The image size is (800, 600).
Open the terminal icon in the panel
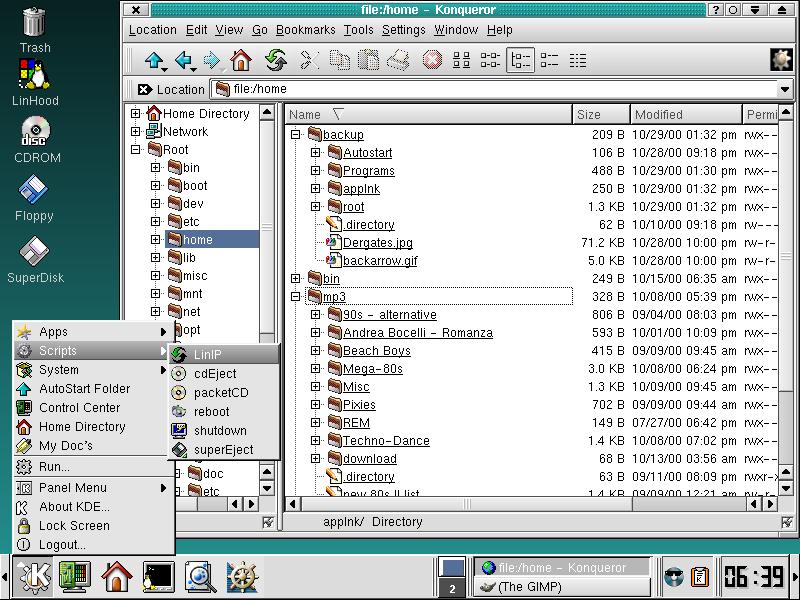[158, 576]
